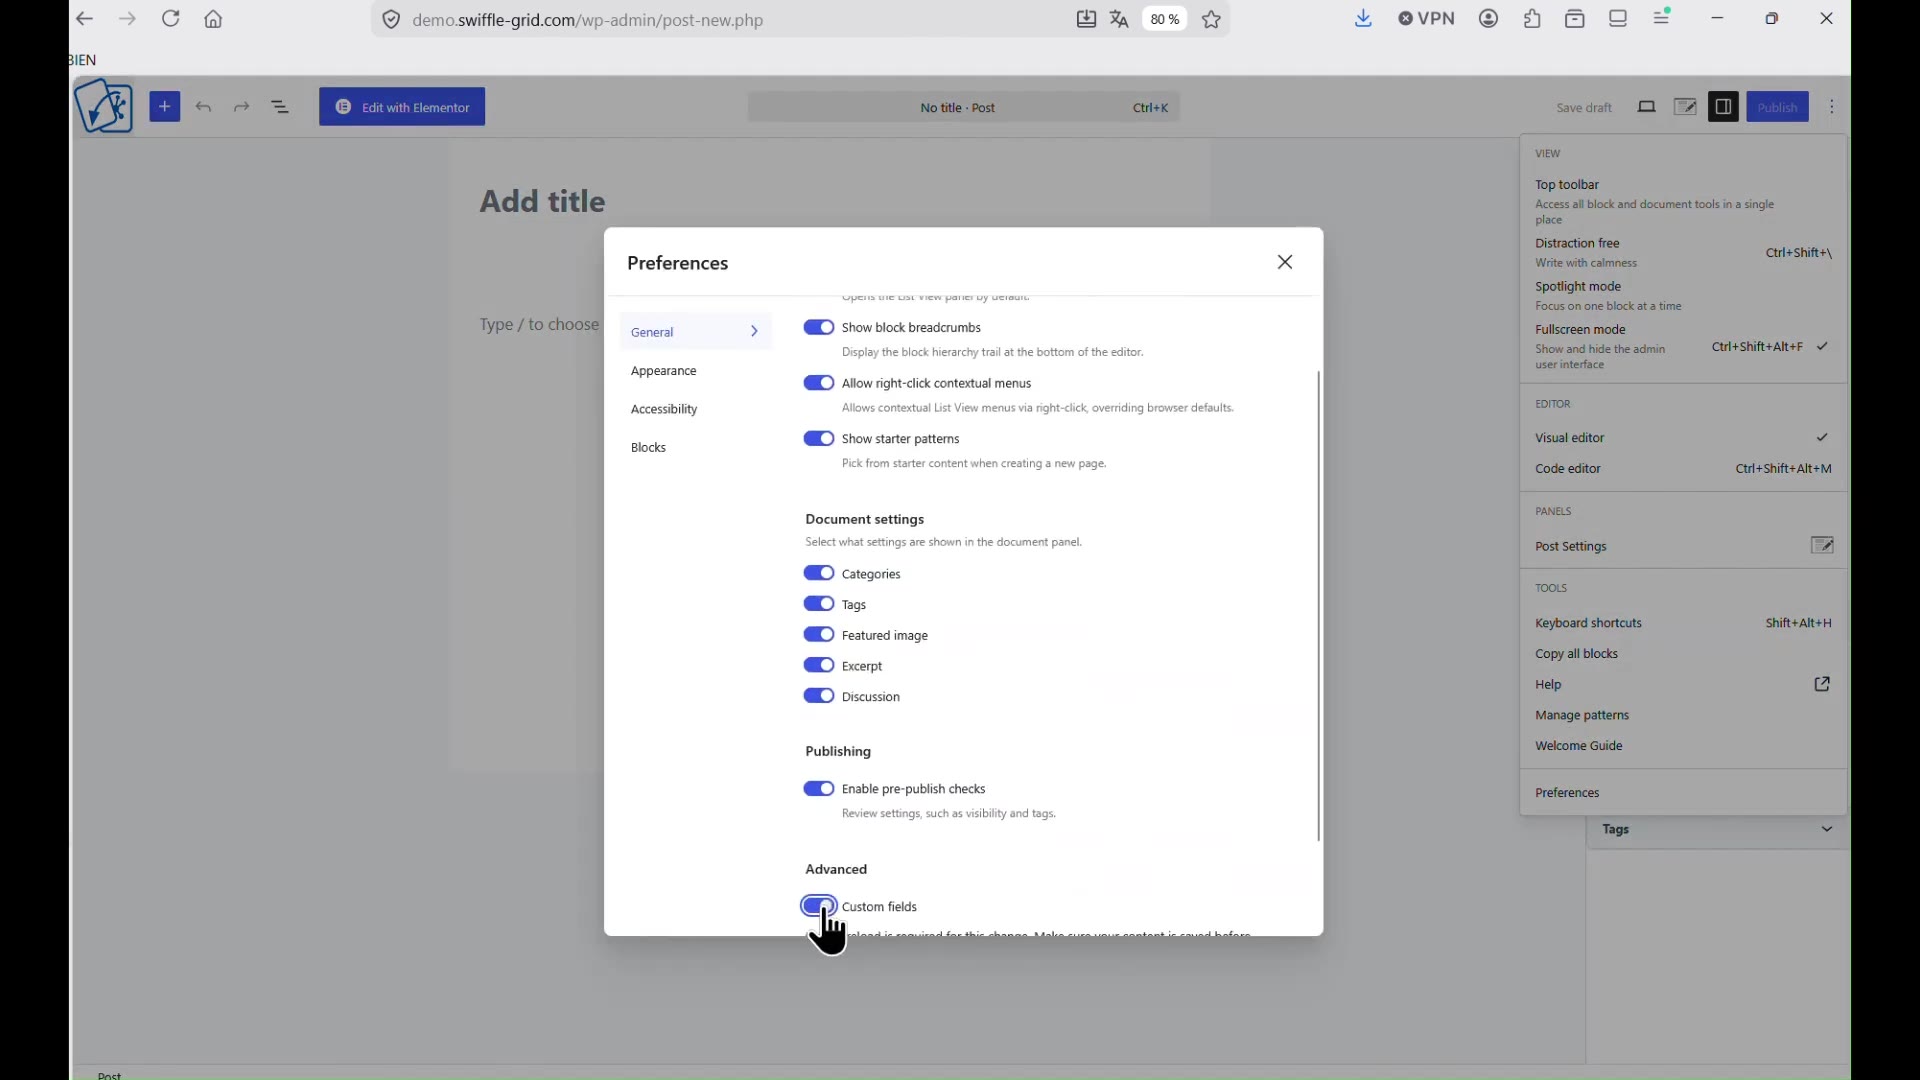The width and height of the screenshot is (1920, 1080).
Task: Open translate page icon
Action: tap(1121, 19)
